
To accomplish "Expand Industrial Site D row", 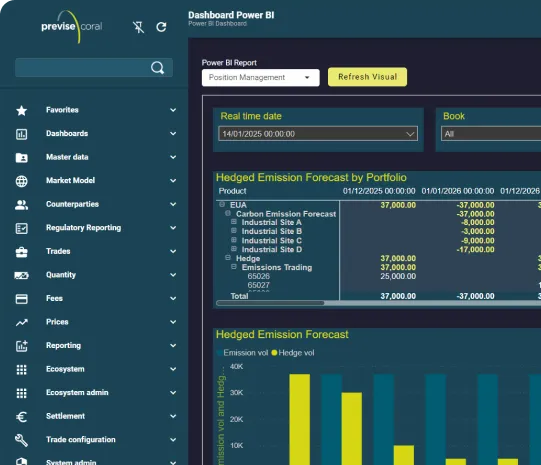I will click(234, 248).
